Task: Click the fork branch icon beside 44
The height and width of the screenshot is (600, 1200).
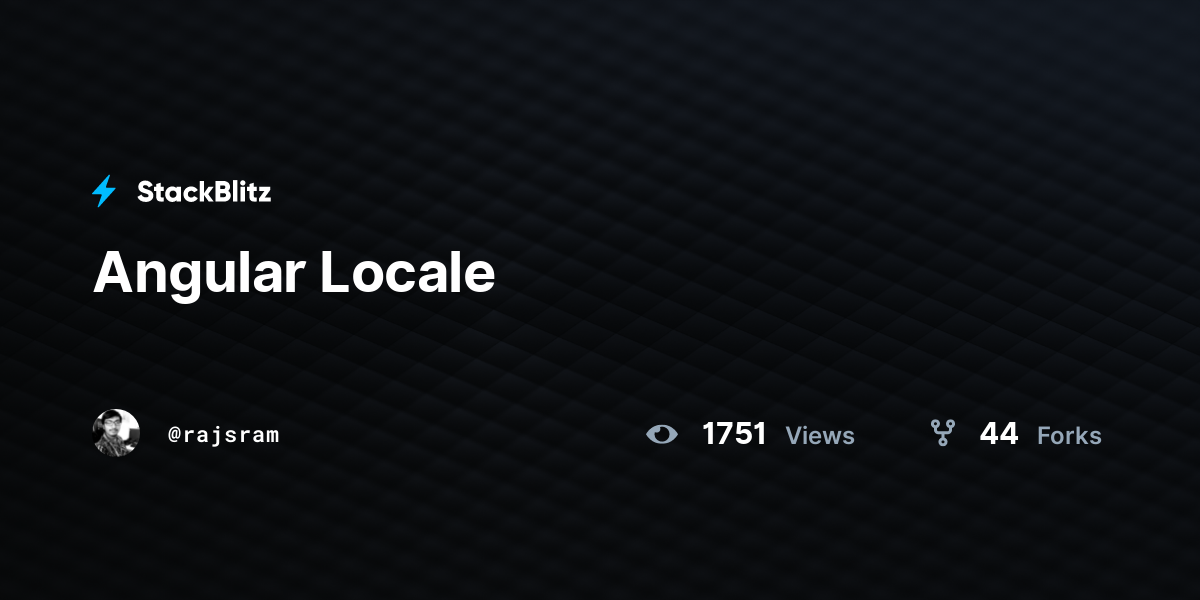Action: click(942, 433)
